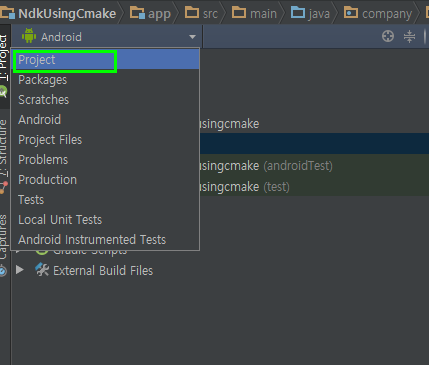The image size is (429, 365).
Task: Open the Structure side tool tab
Action: click(4, 147)
